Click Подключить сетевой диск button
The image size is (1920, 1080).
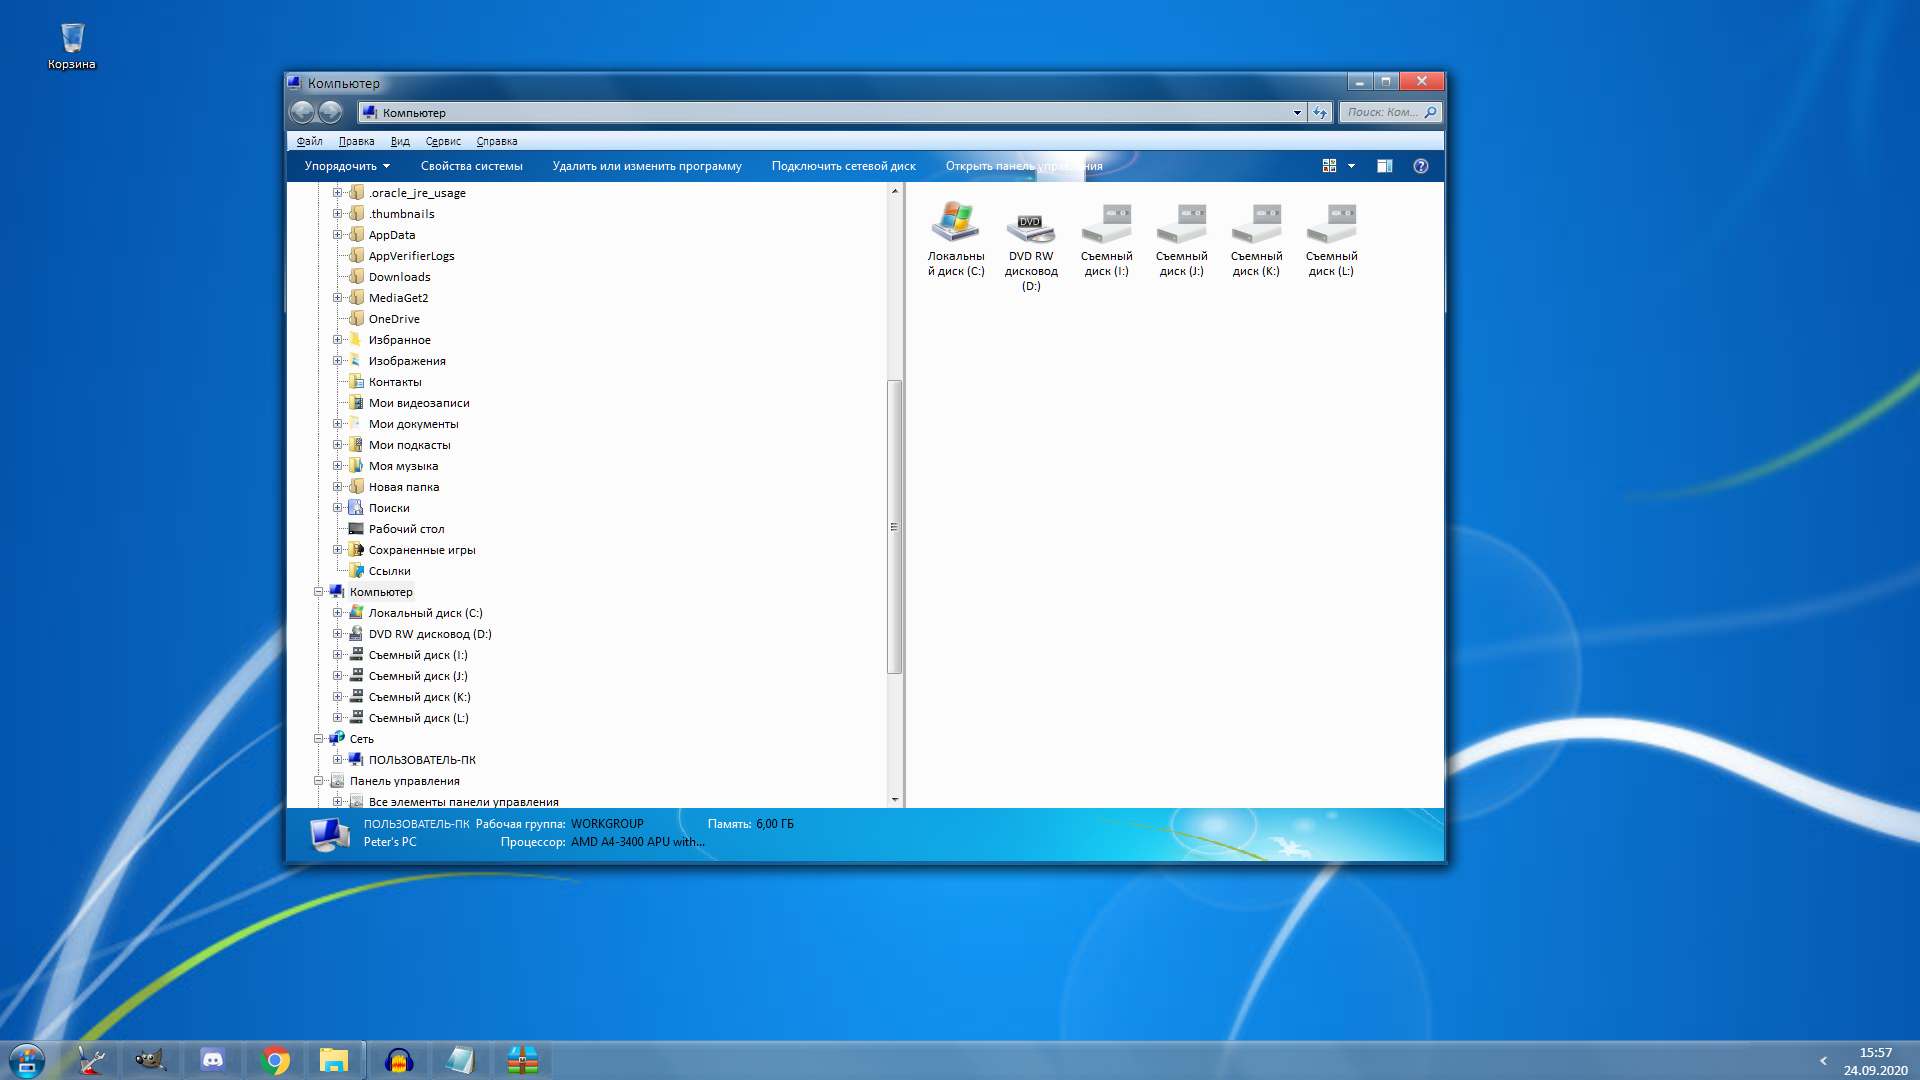(x=843, y=166)
